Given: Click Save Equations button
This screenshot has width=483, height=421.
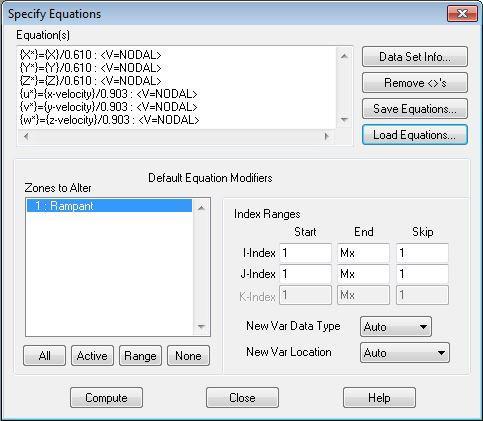Looking at the screenshot, I should [415, 109].
